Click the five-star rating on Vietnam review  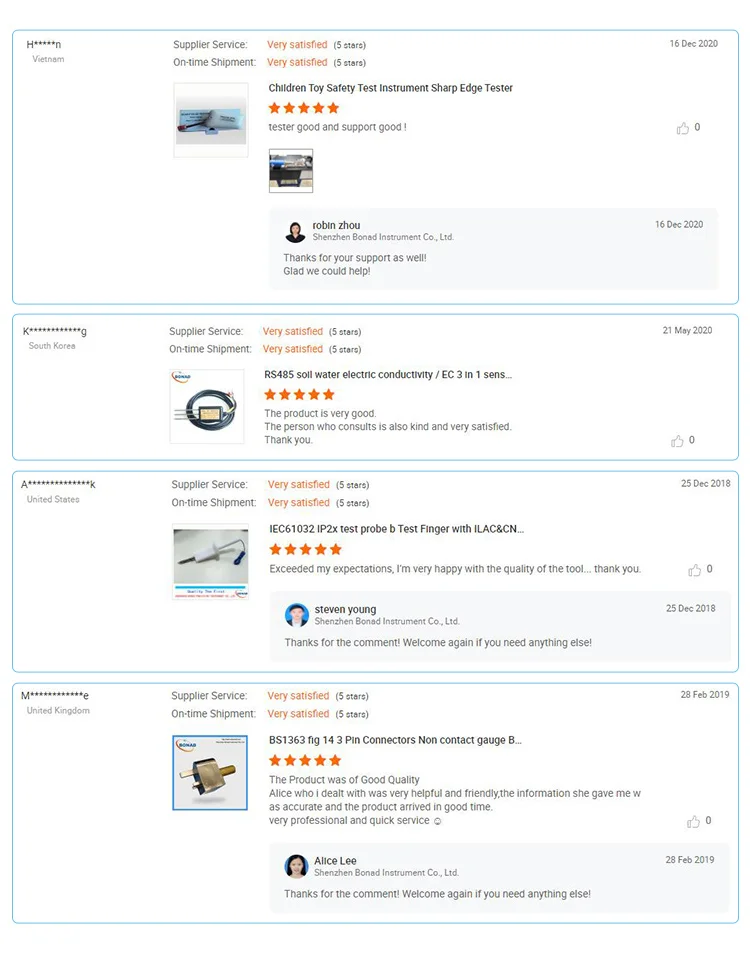[x=304, y=108]
